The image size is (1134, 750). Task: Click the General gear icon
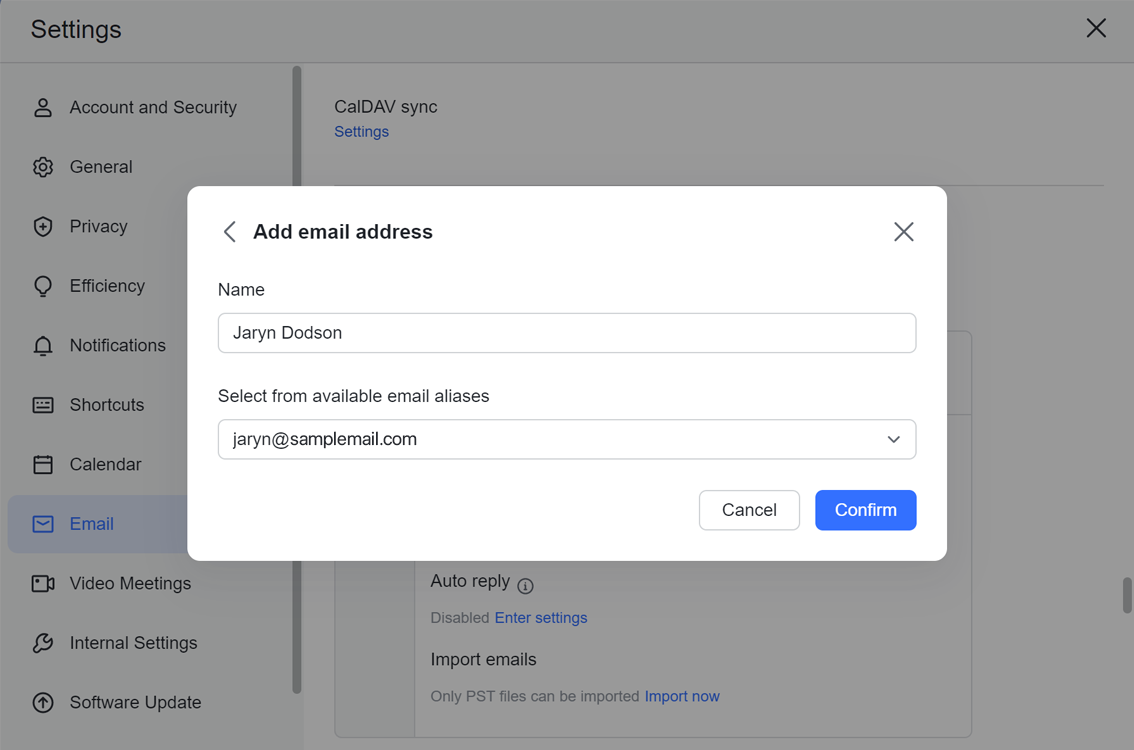(x=43, y=167)
